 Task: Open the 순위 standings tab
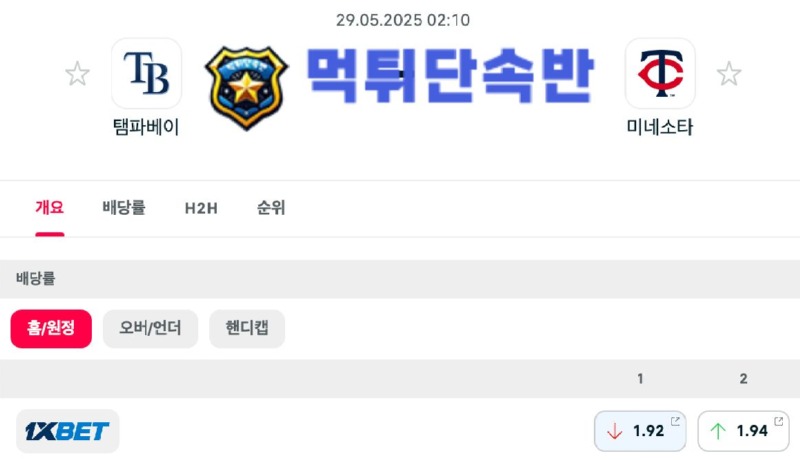click(x=271, y=208)
